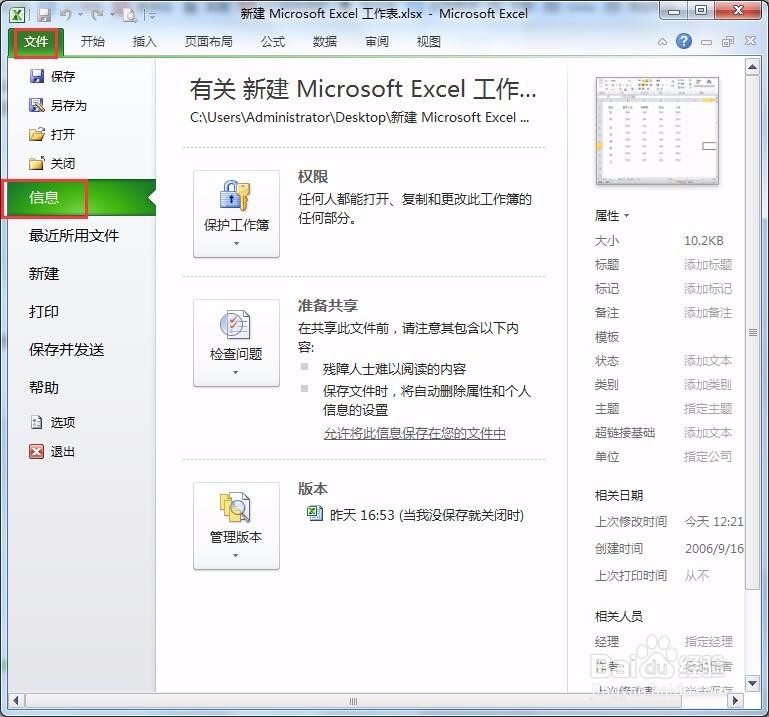This screenshot has height=717, width=769.
Task: Minimize the ribbon with the caret icon
Action: 662,42
